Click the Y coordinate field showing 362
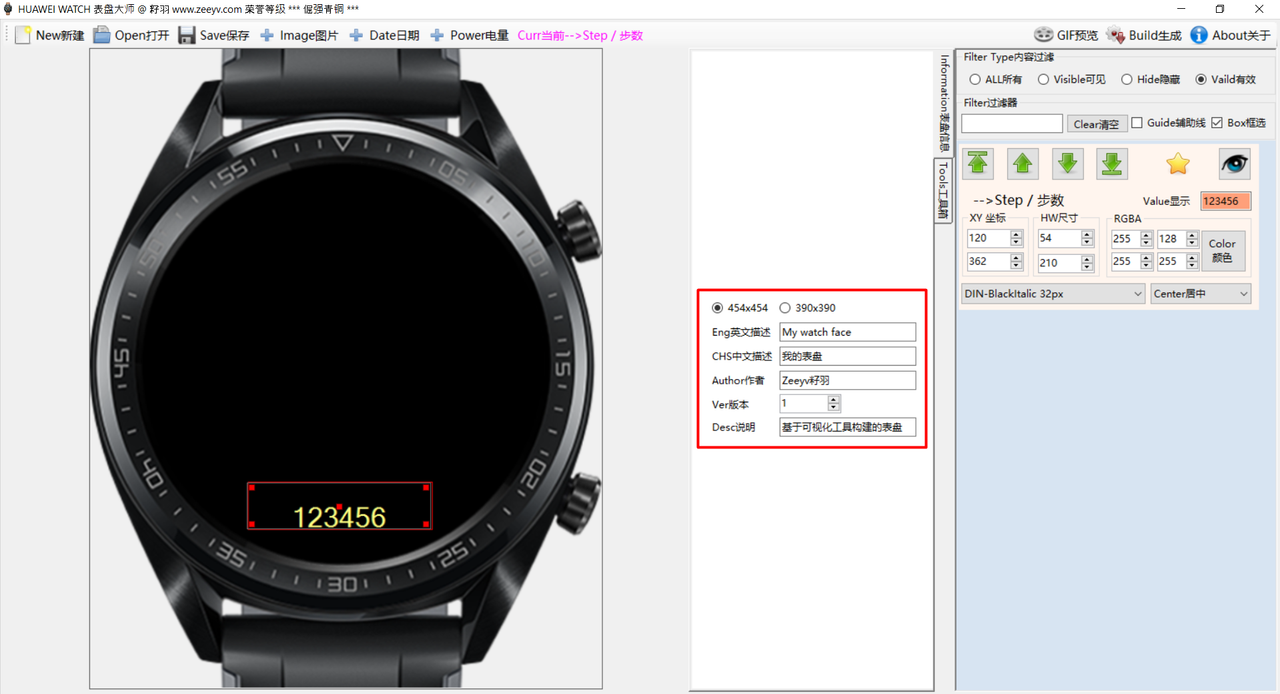The width and height of the screenshot is (1280, 694). 988,262
